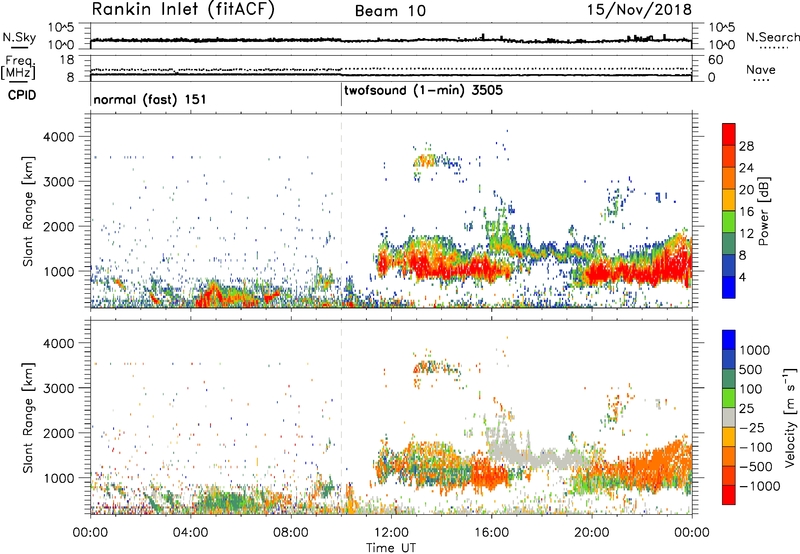The image size is (800, 554).
Task: Click the 'Nave' legend label
Action: point(761,69)
